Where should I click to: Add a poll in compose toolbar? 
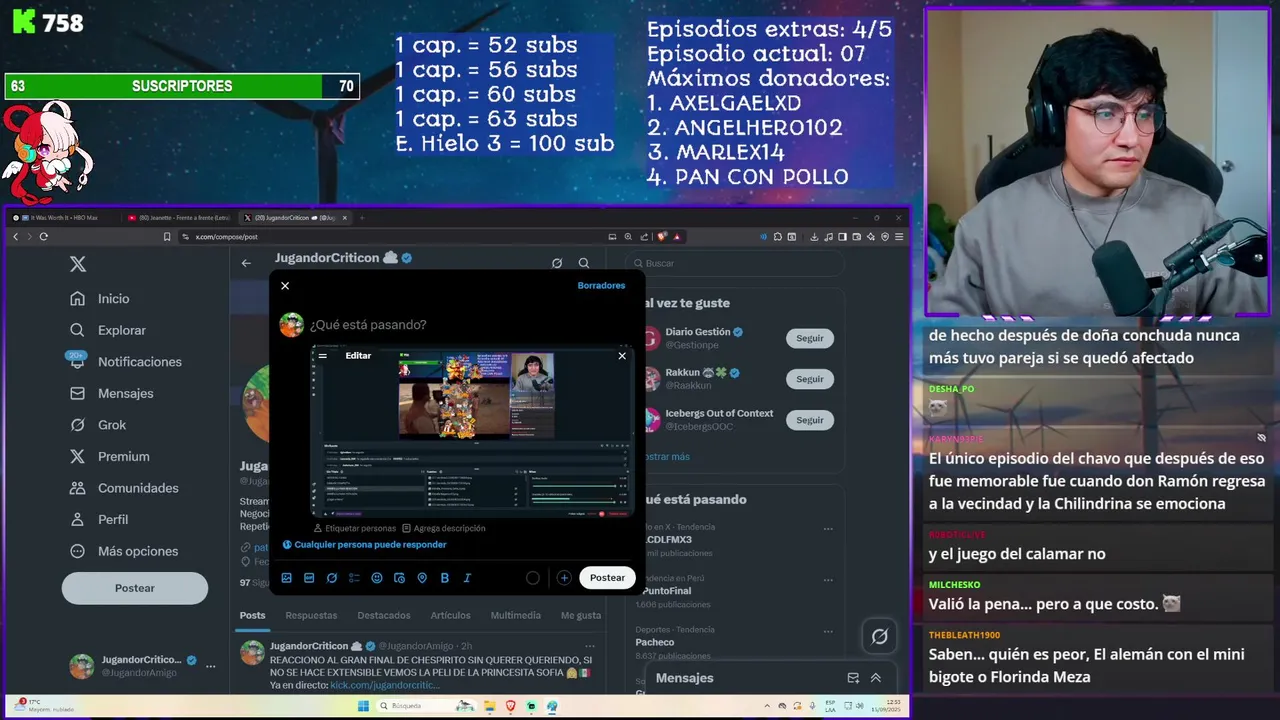pos(354,578)
